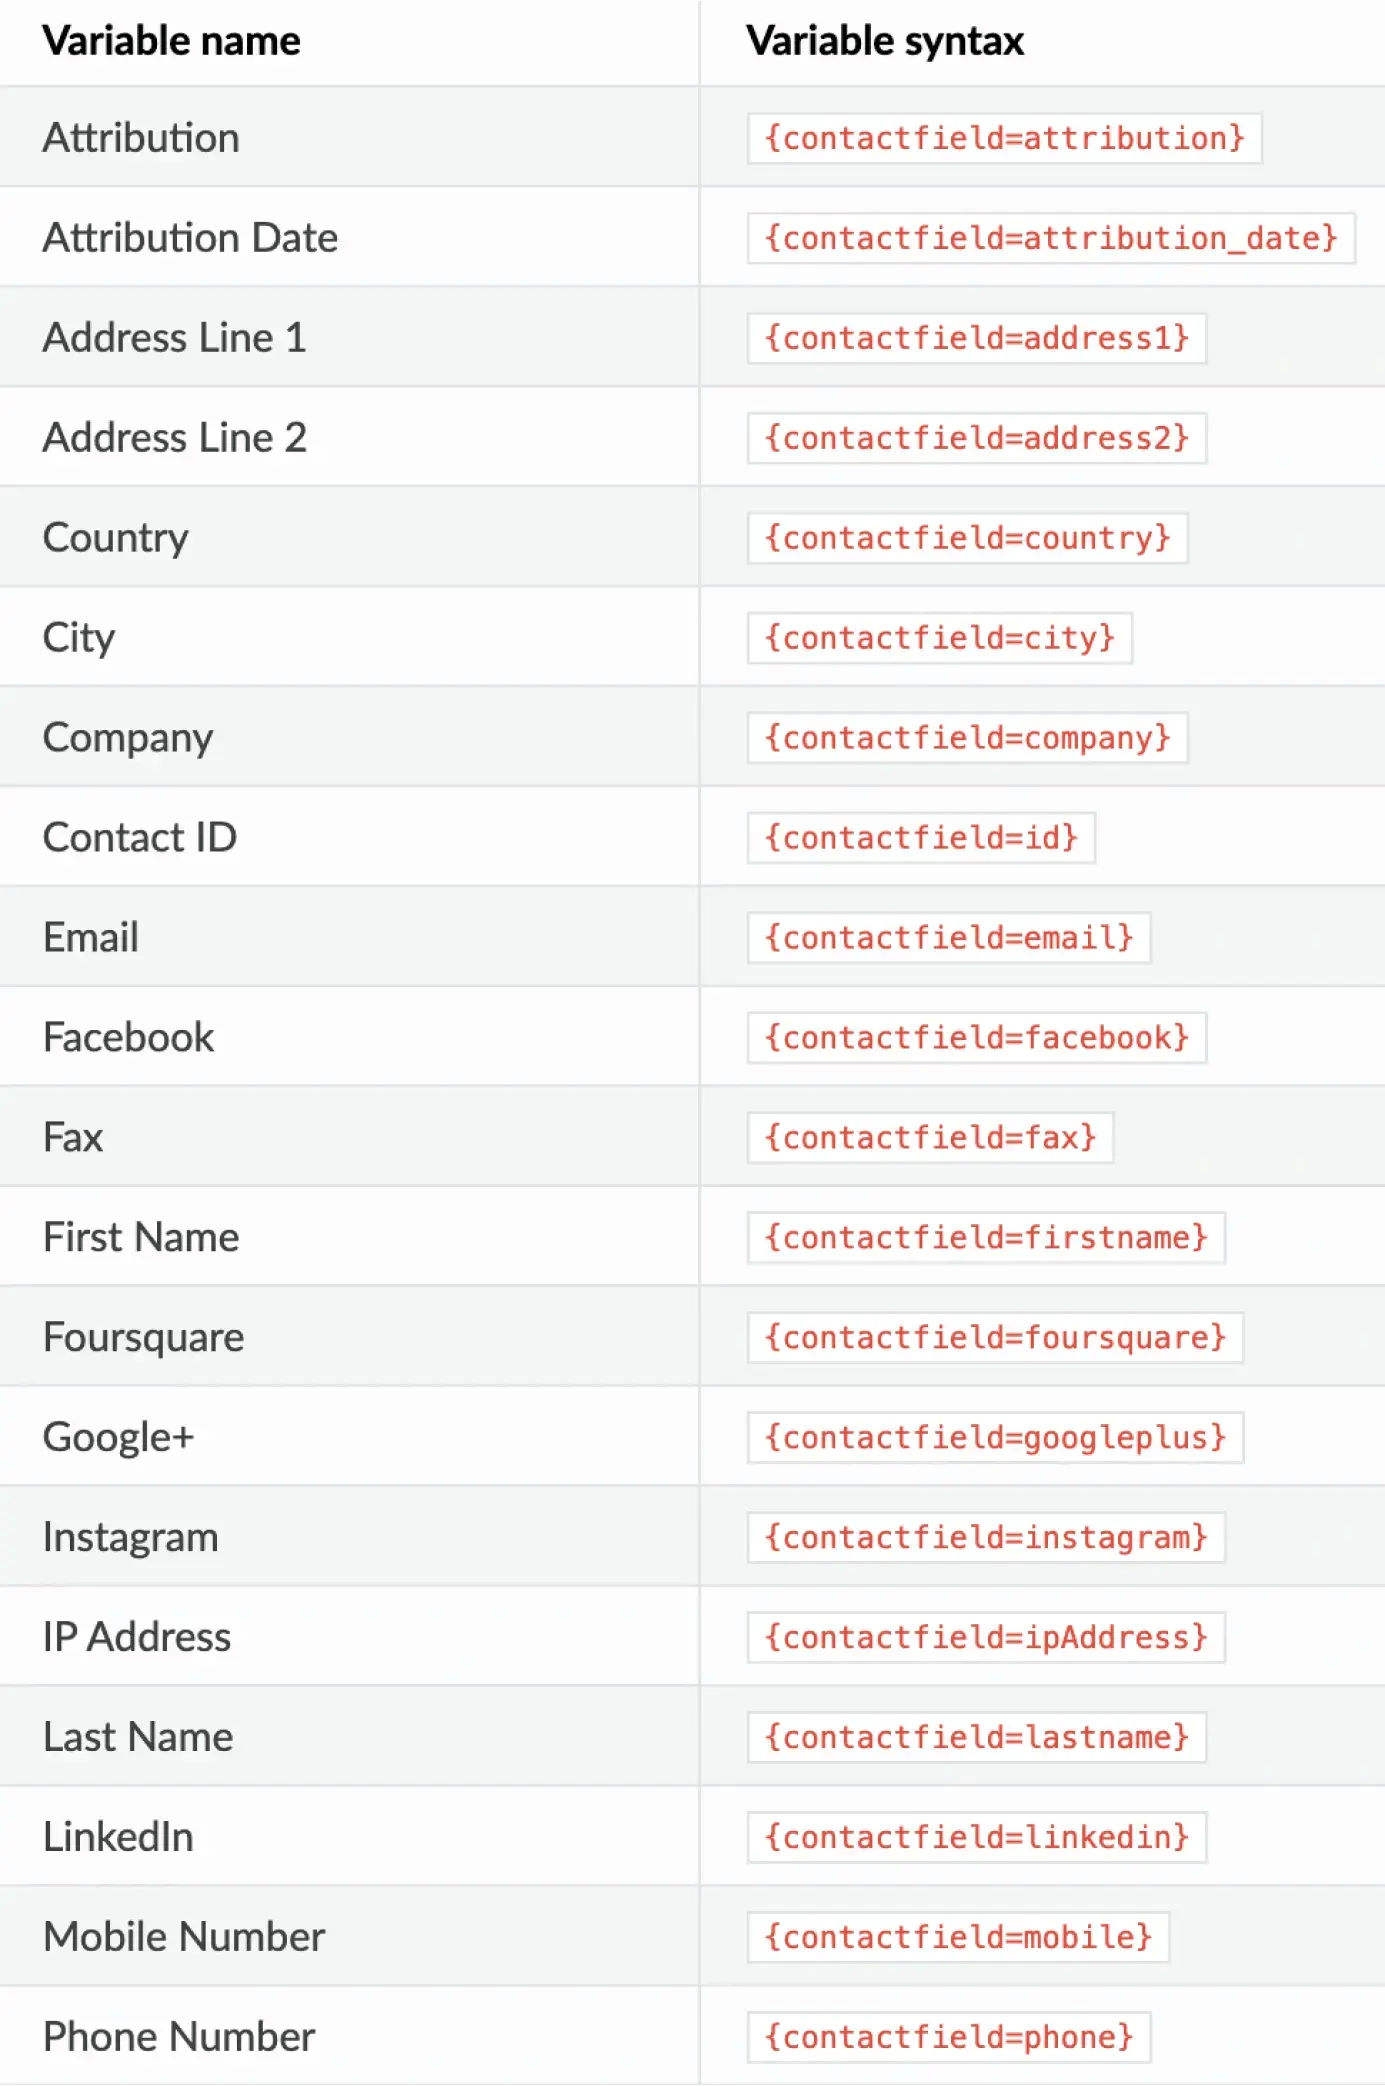Select the {contactfield=firstname} code box
Screen dimensions: 1385x2086
[985, 1237]
